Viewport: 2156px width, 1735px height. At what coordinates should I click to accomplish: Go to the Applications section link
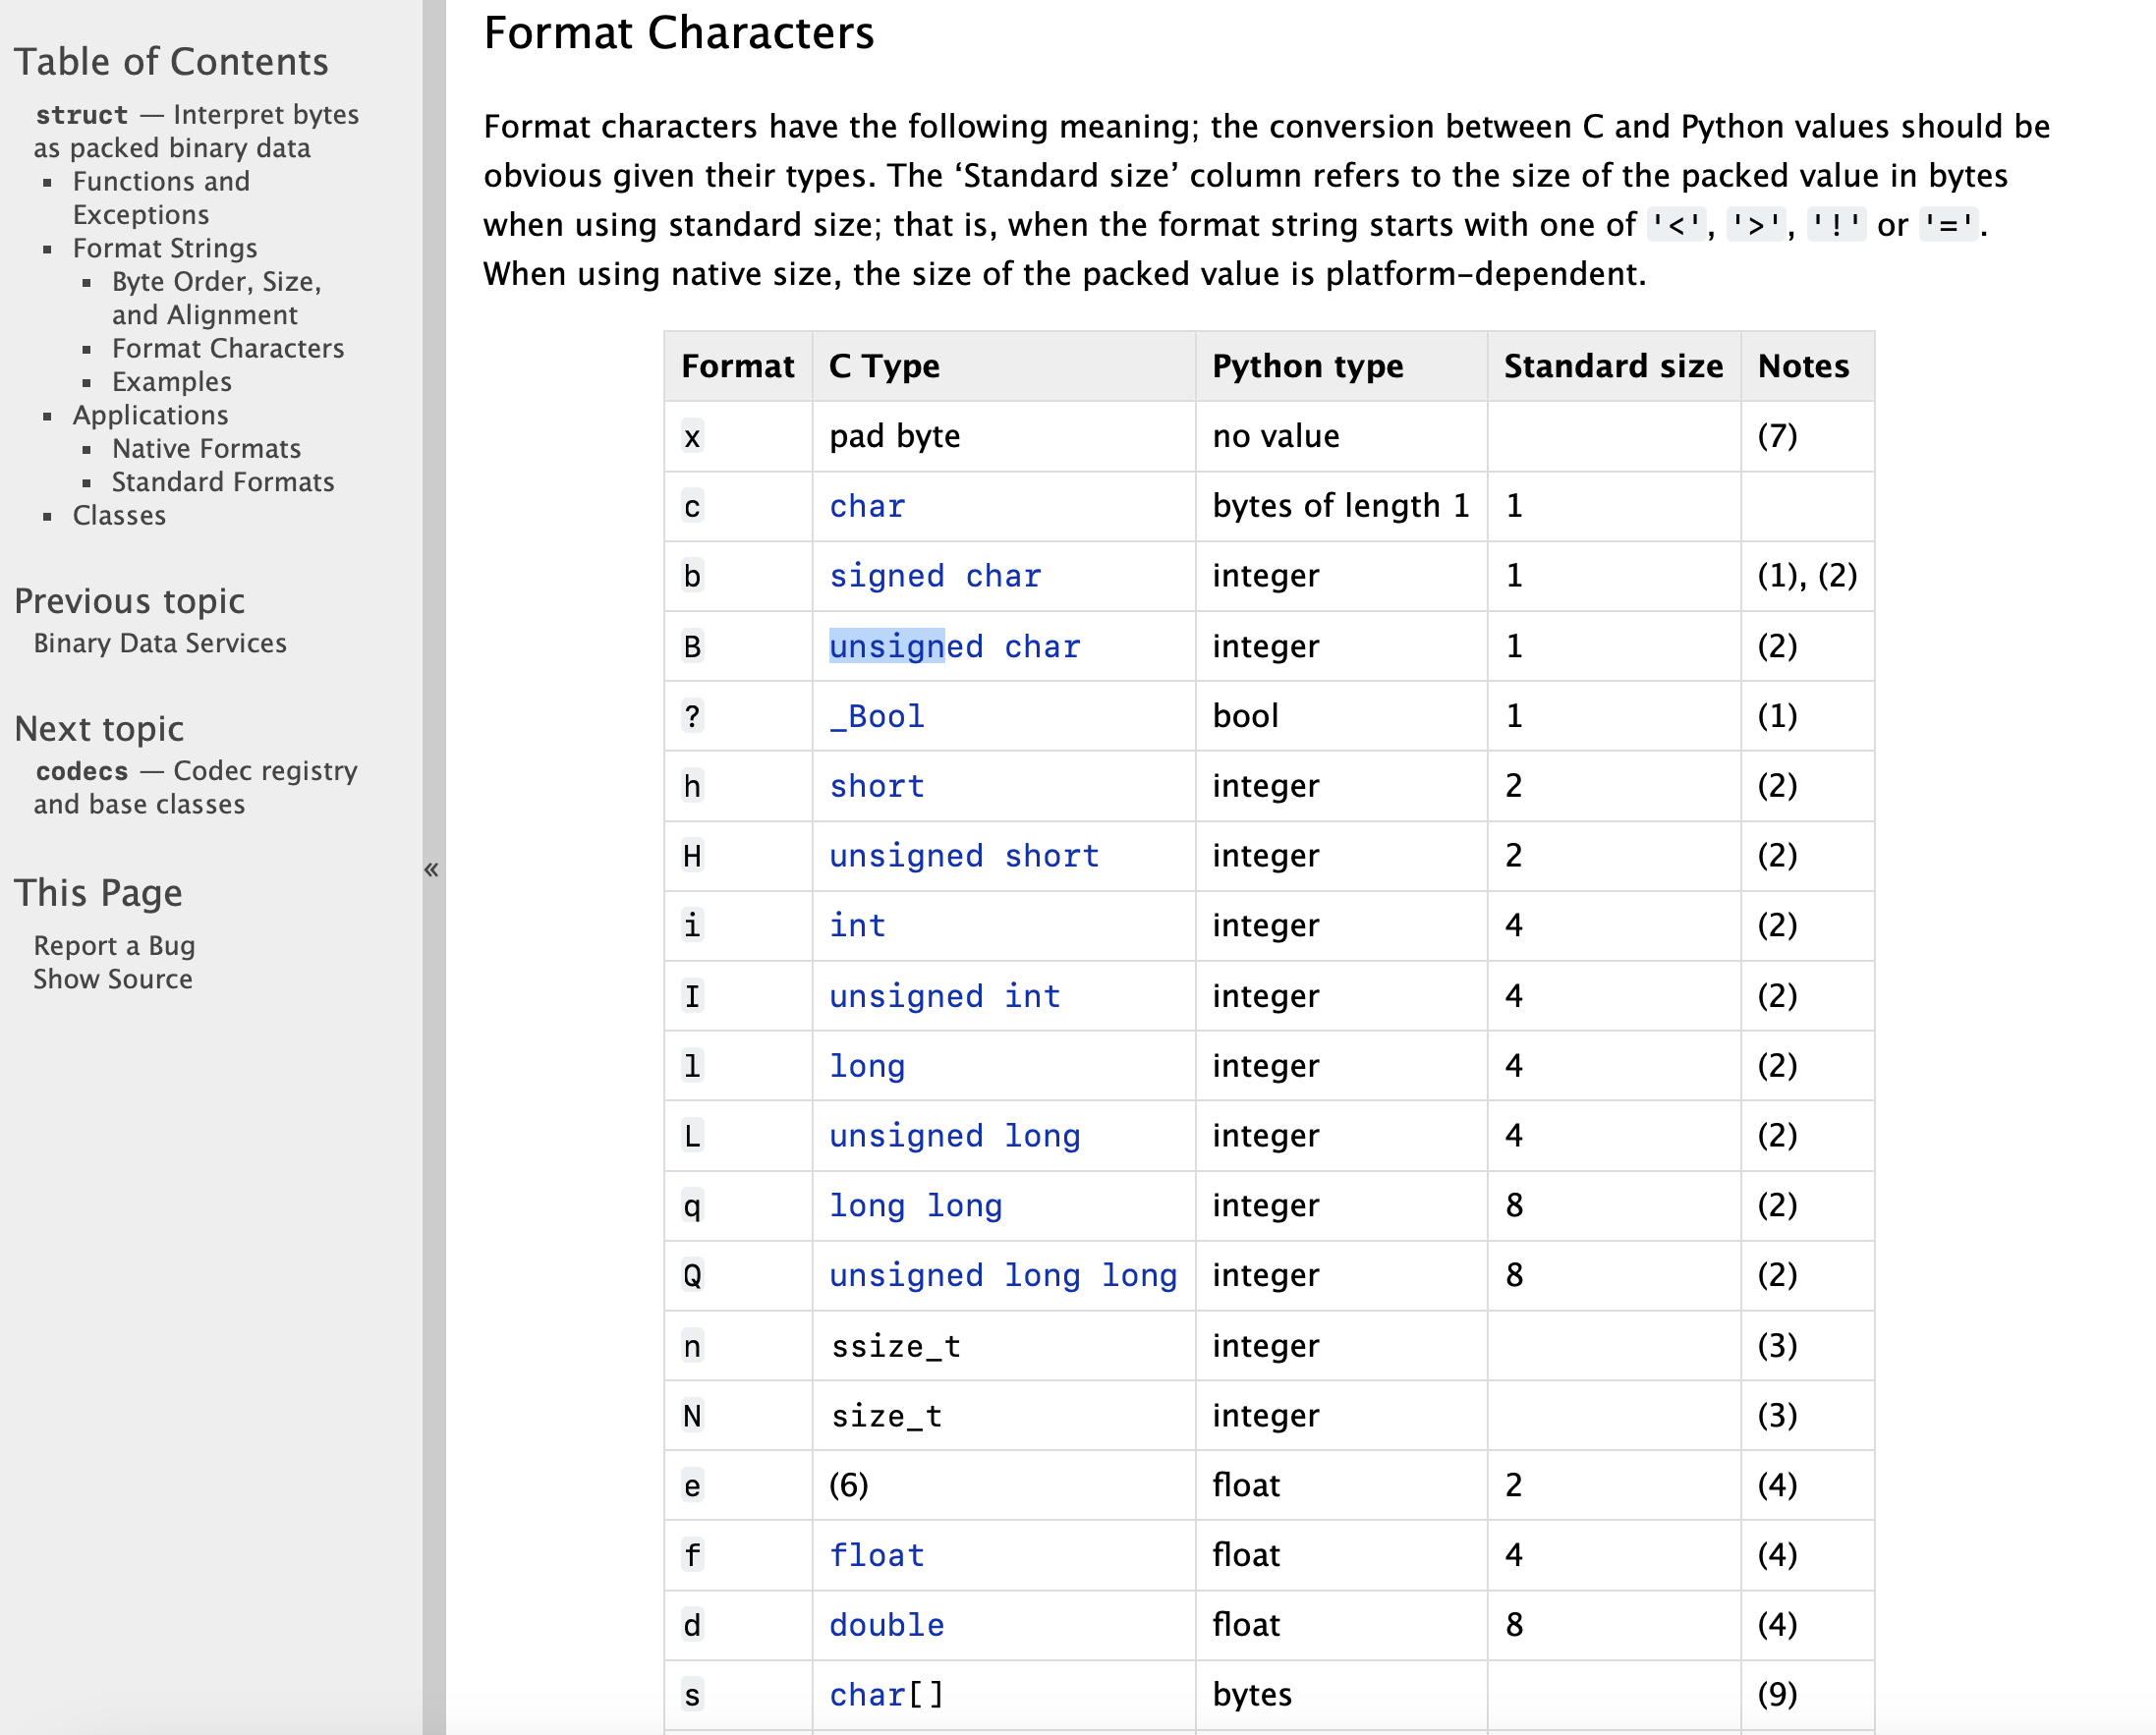(x=151, y=415)
